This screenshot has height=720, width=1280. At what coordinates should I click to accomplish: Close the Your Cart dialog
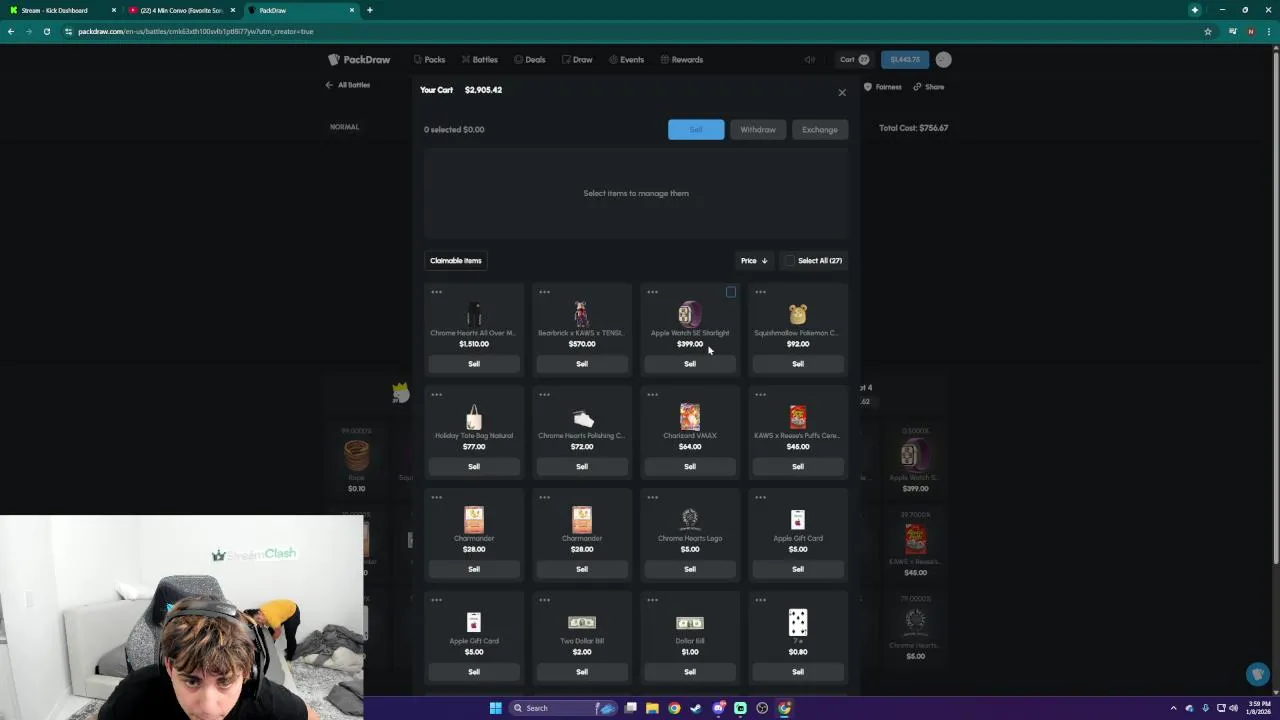[842, 93]
